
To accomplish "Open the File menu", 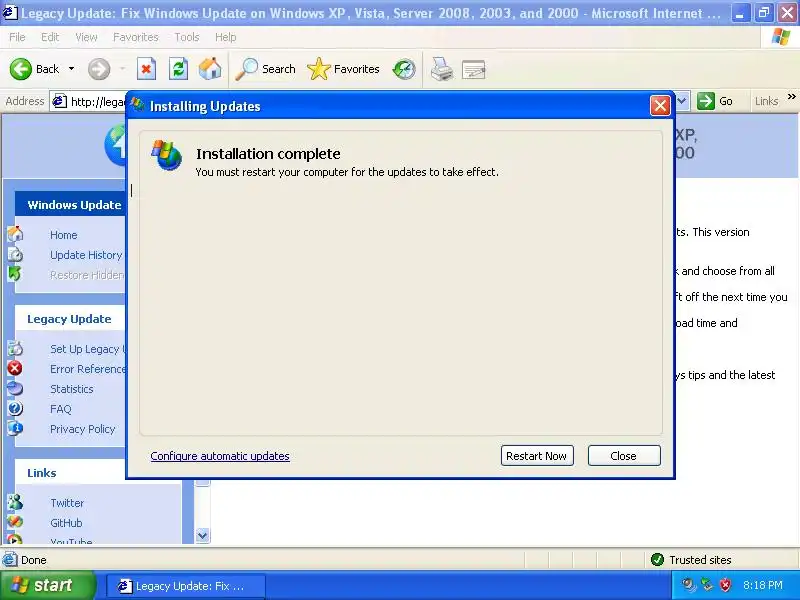I will [17, 37].
